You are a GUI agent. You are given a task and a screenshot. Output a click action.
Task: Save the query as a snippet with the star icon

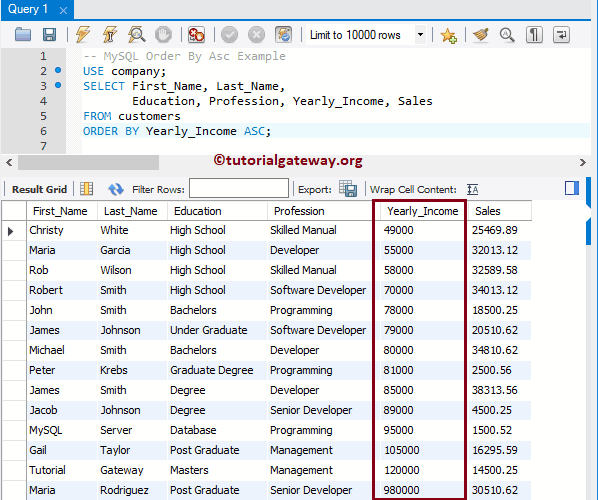(448, 35)
